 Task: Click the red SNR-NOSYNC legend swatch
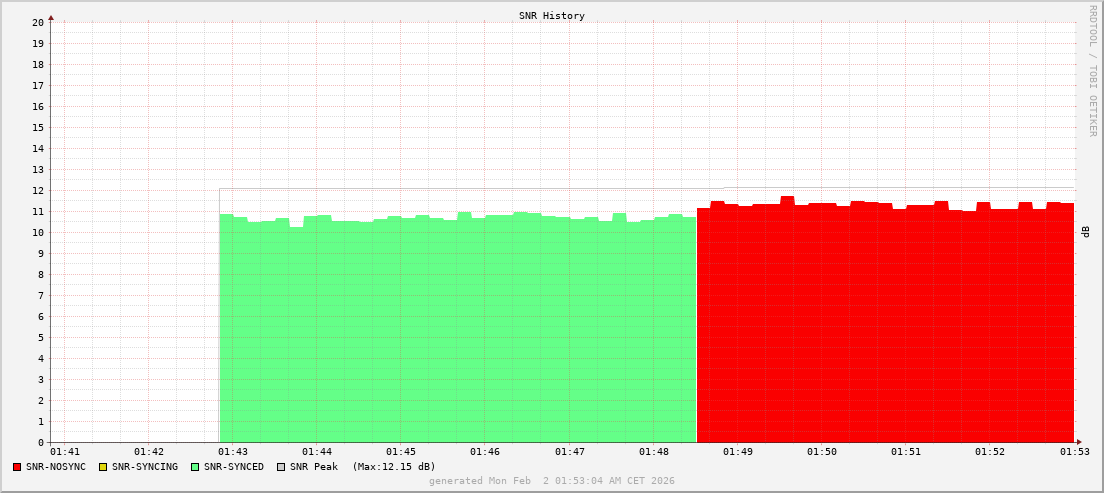pos(17,467)
